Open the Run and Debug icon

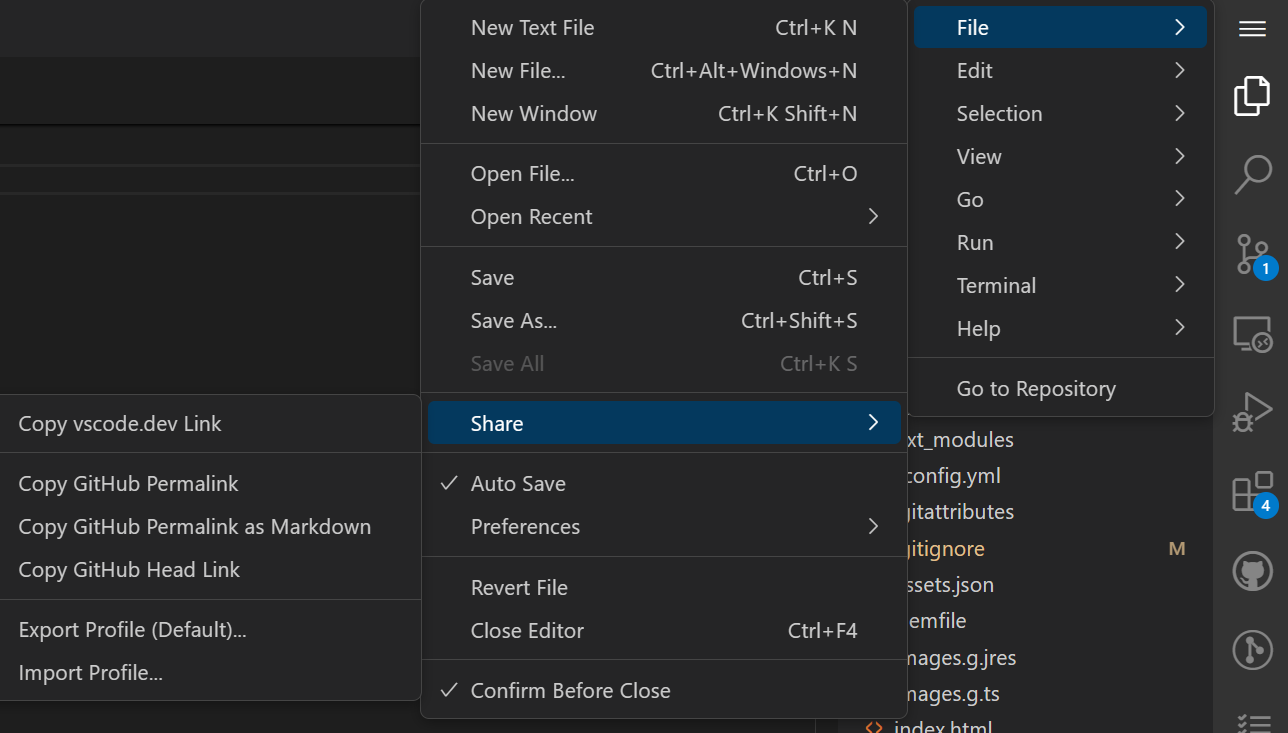1252,411
